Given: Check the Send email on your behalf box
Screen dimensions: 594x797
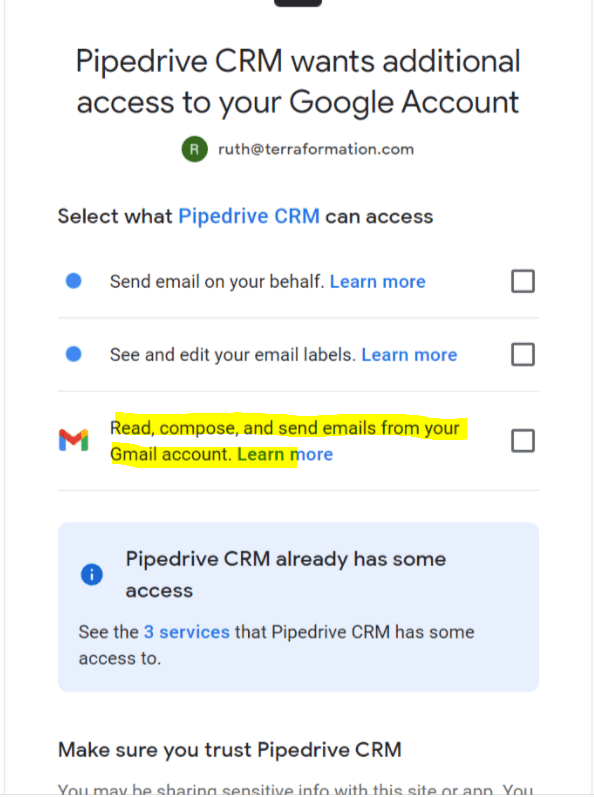Looking at the screenshot, I should click(x=523, y=281).
